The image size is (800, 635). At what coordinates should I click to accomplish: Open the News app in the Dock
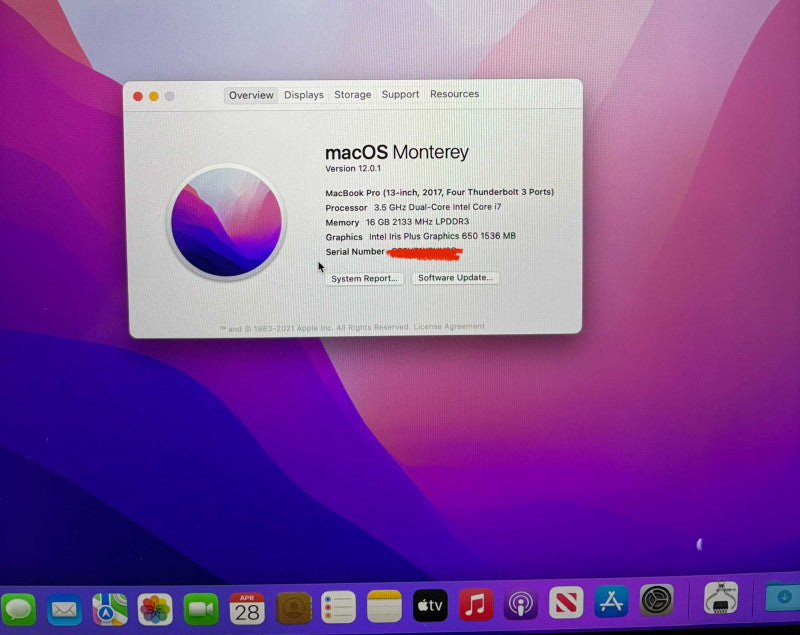(x=566, y=602)
